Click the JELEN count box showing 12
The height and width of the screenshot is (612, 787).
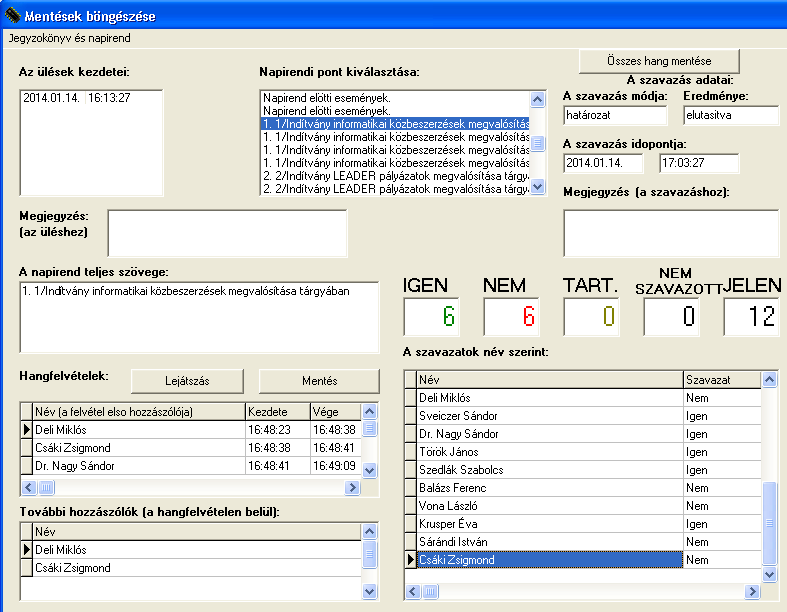coord(751,317)
